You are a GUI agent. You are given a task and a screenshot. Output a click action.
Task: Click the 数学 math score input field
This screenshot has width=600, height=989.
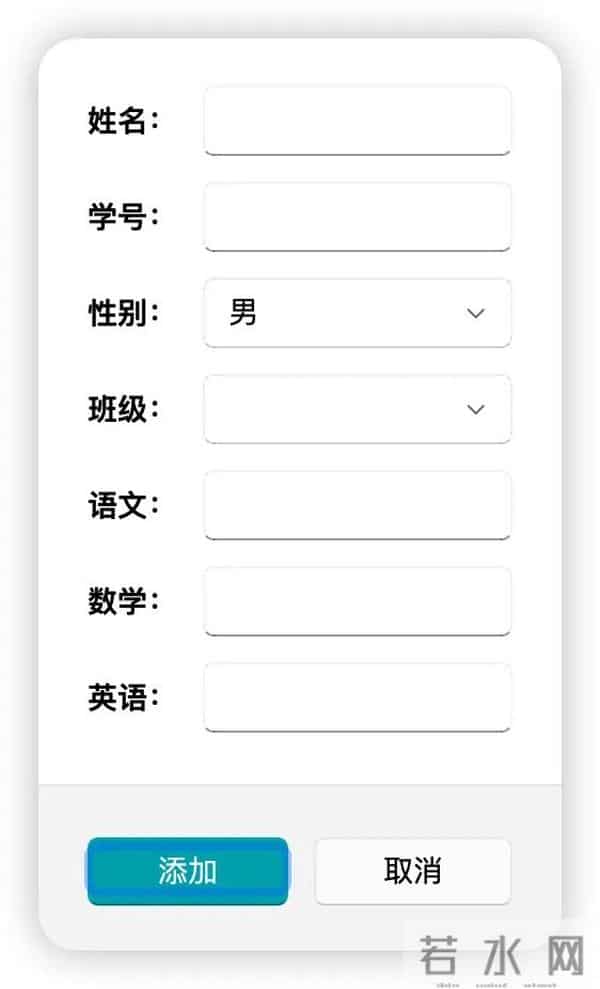[355, 601]
